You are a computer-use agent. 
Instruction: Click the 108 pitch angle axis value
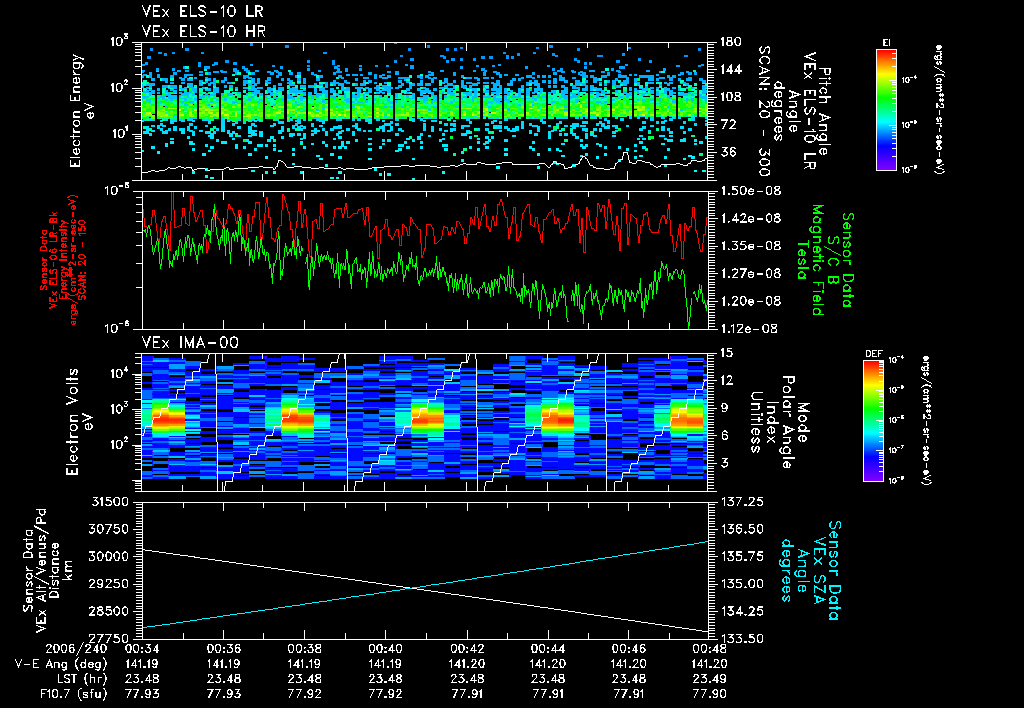click(731, 97)
